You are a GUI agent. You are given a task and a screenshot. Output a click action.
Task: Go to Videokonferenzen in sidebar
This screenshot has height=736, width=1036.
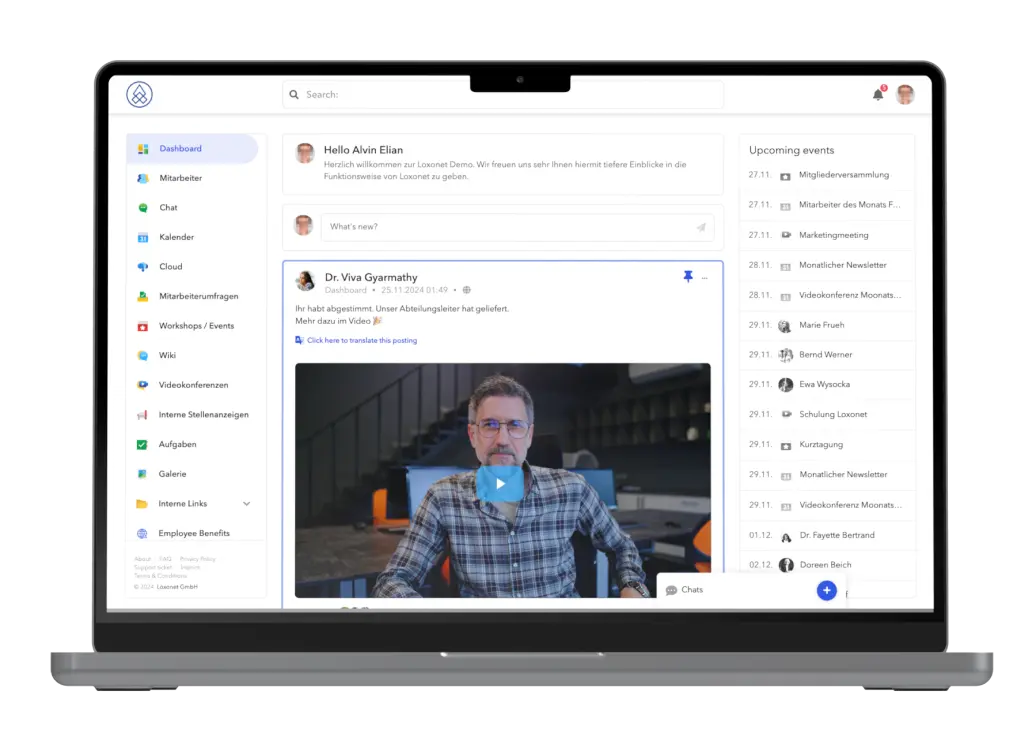[193, 385]
